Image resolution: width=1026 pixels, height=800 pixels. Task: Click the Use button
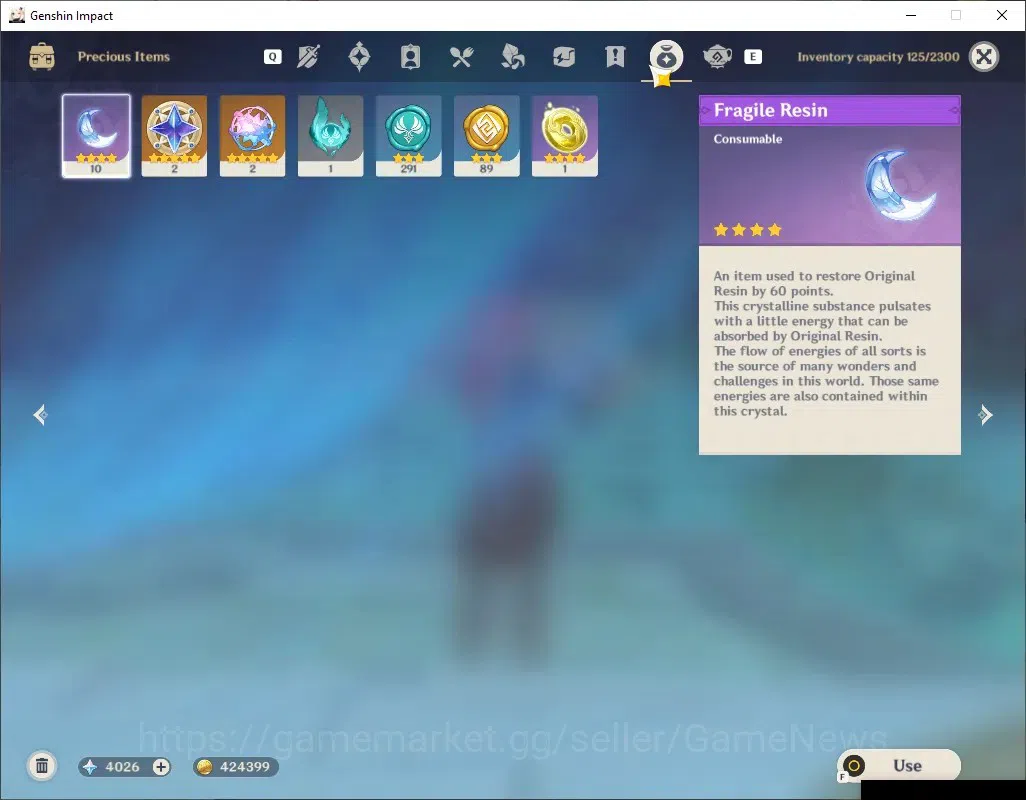tap(898, 765)
